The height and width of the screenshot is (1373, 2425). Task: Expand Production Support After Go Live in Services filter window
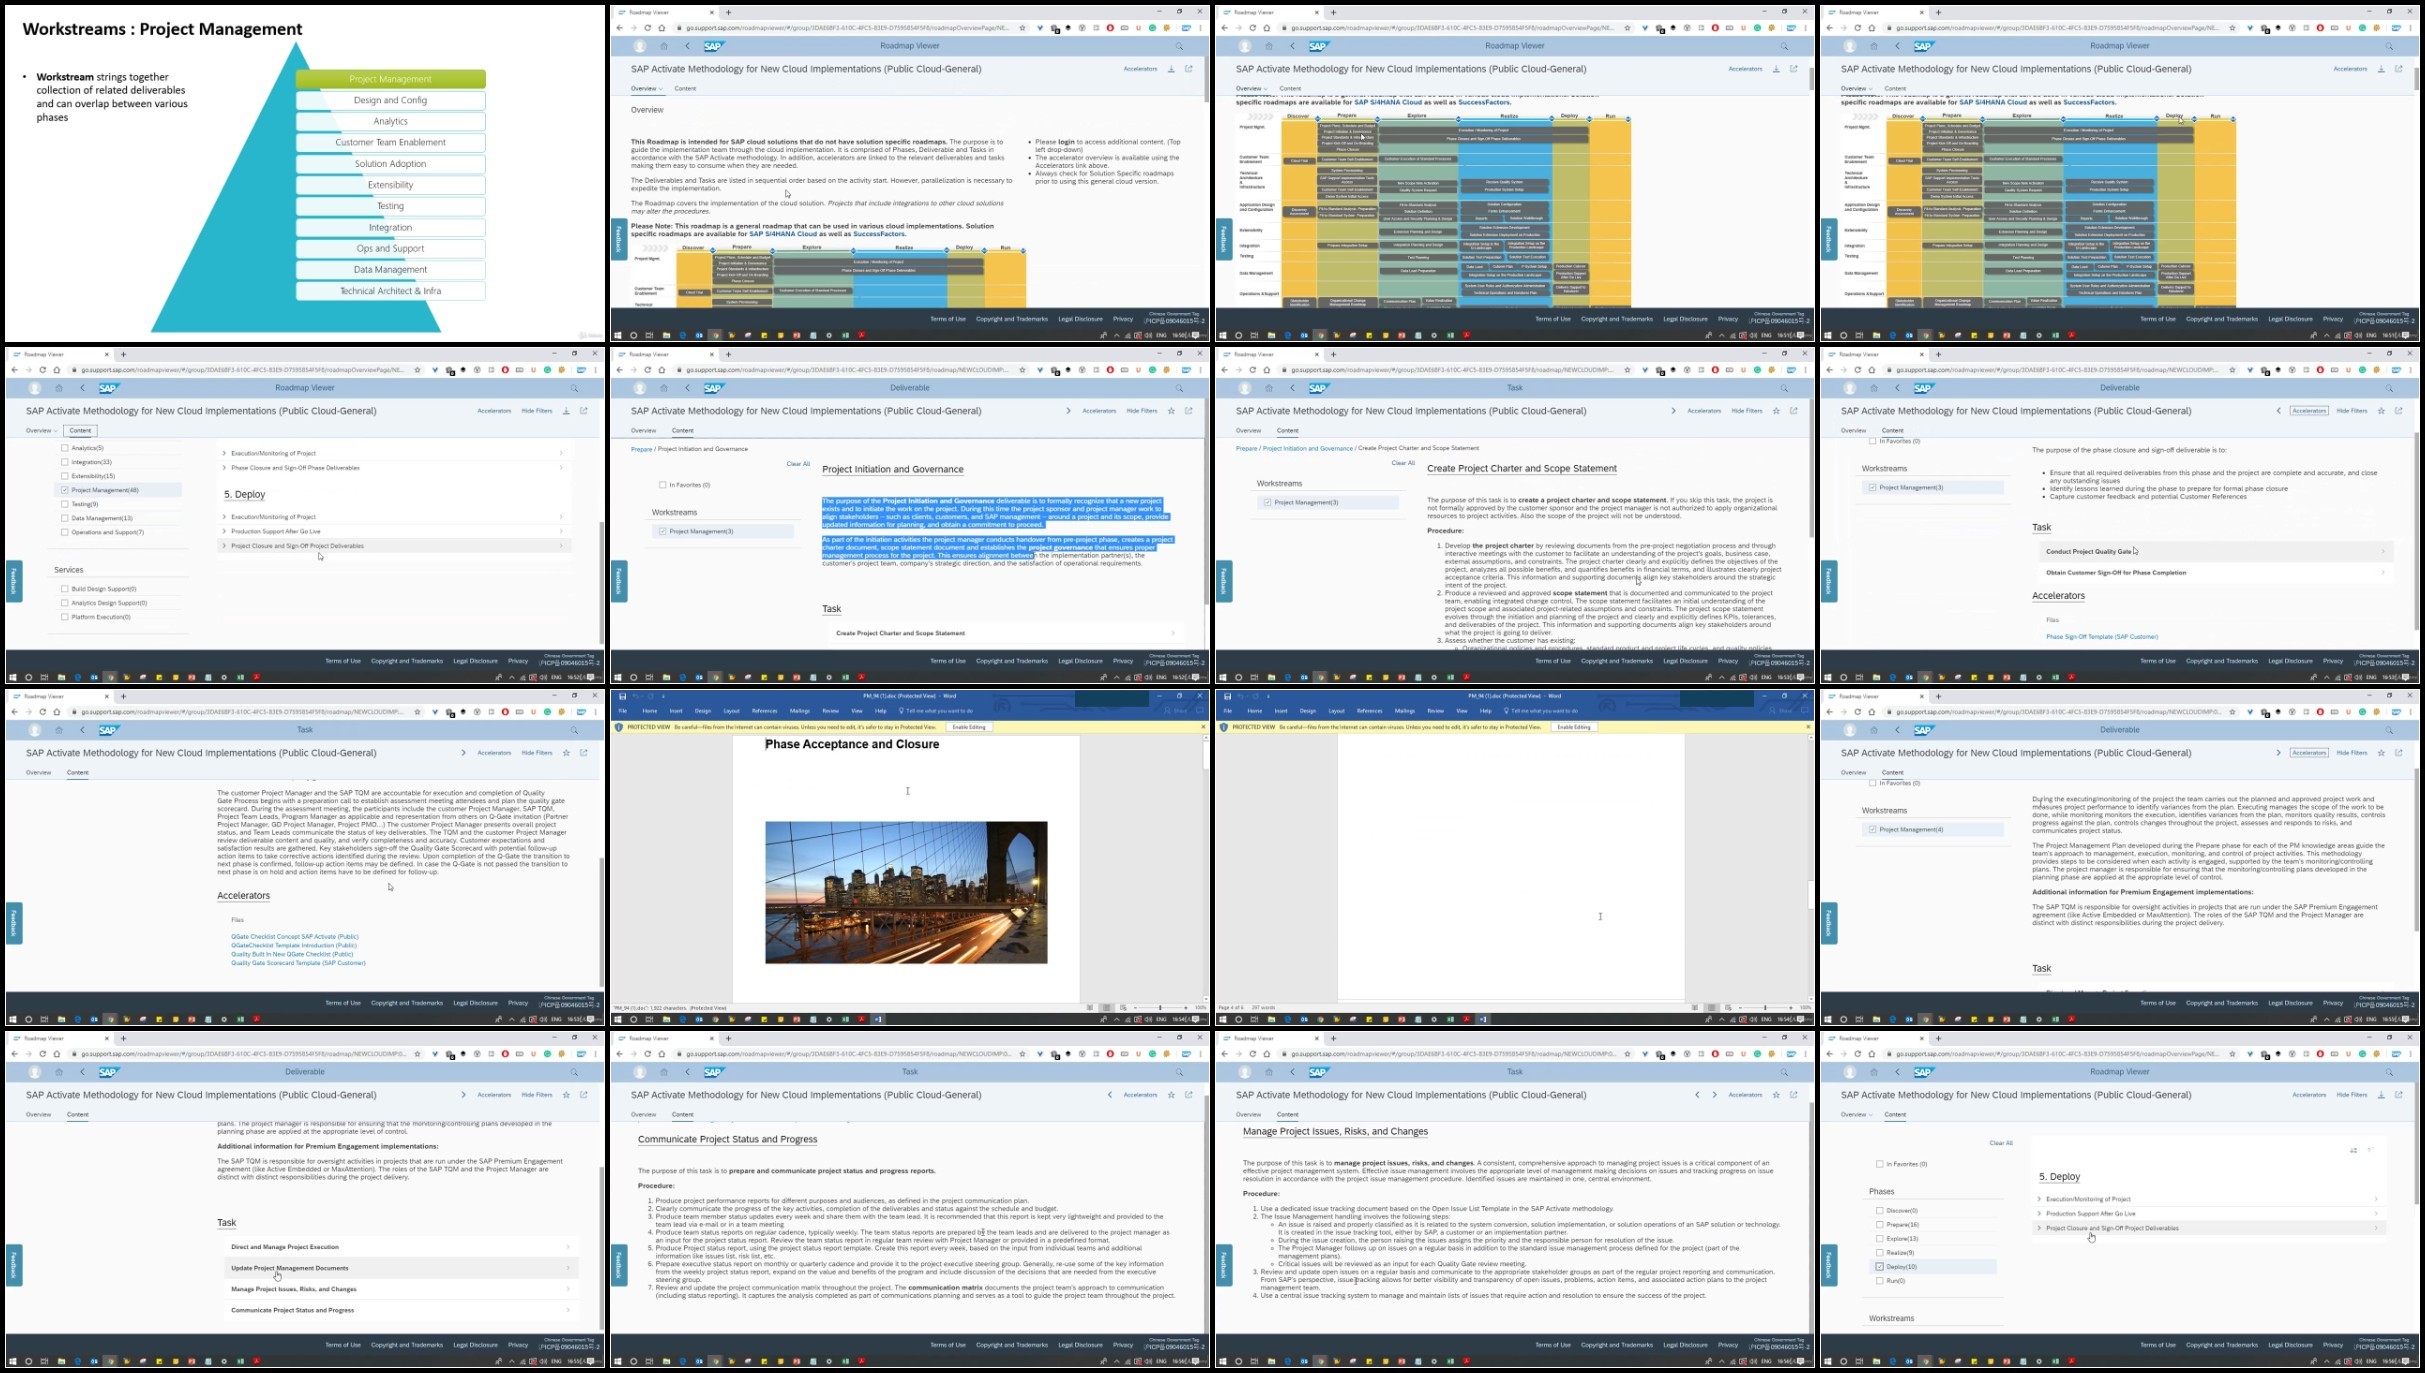coord(394,531)
